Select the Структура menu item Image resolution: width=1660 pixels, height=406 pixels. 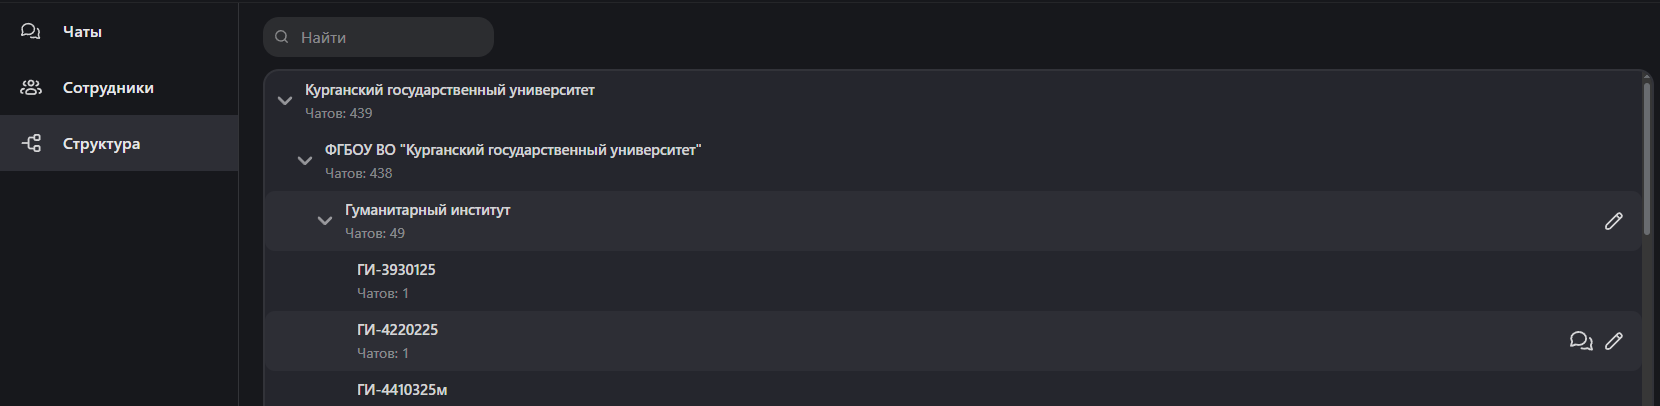tap(101, 144)
